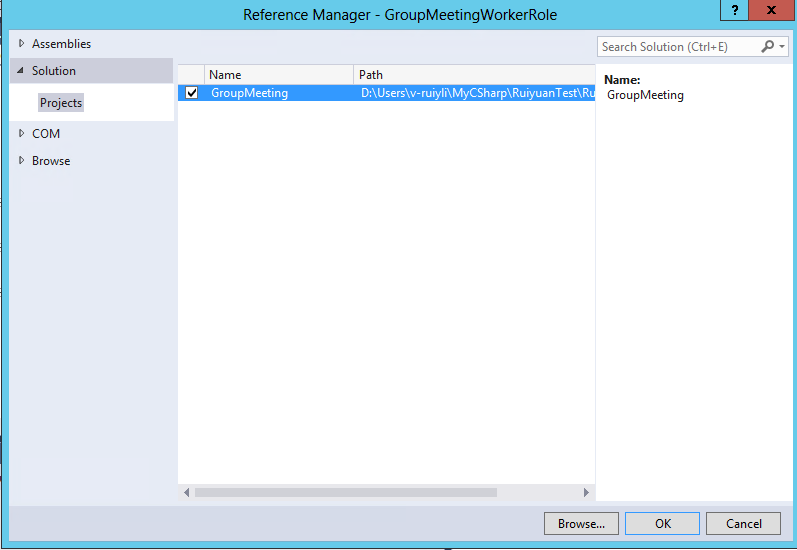Viewport: 797px width, 550px height.
Task: Open the search options dropdown arrow
Action: click(782, 47)
